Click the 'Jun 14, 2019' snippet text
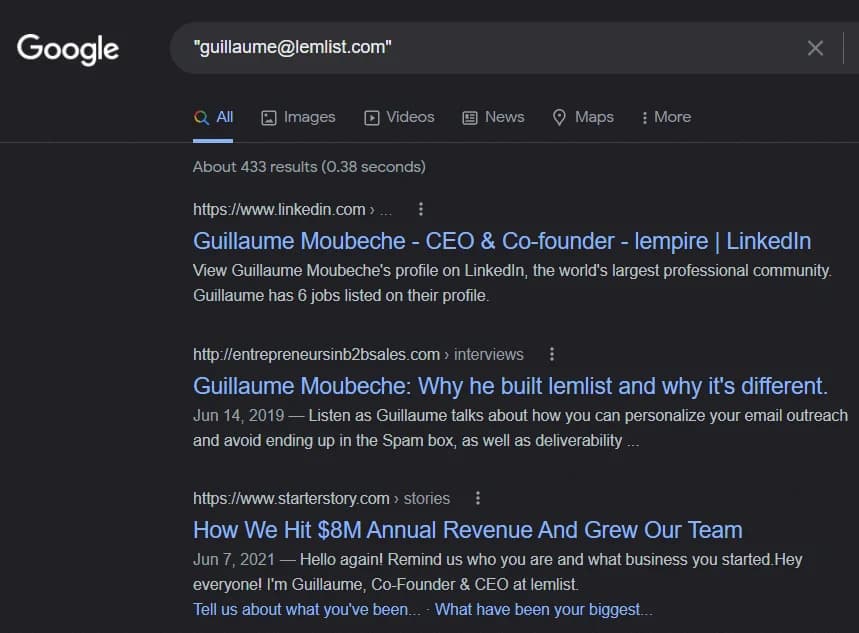This screenshot has height=633, width=859. coord(238,415)
